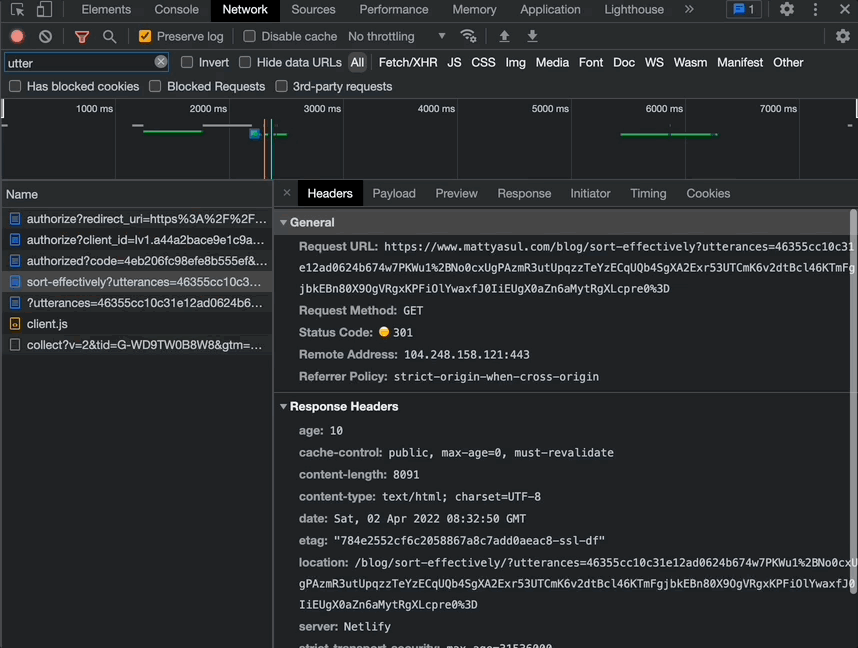
Task: Filter requests by Fetch/XHR type
Action: point(408,62)
